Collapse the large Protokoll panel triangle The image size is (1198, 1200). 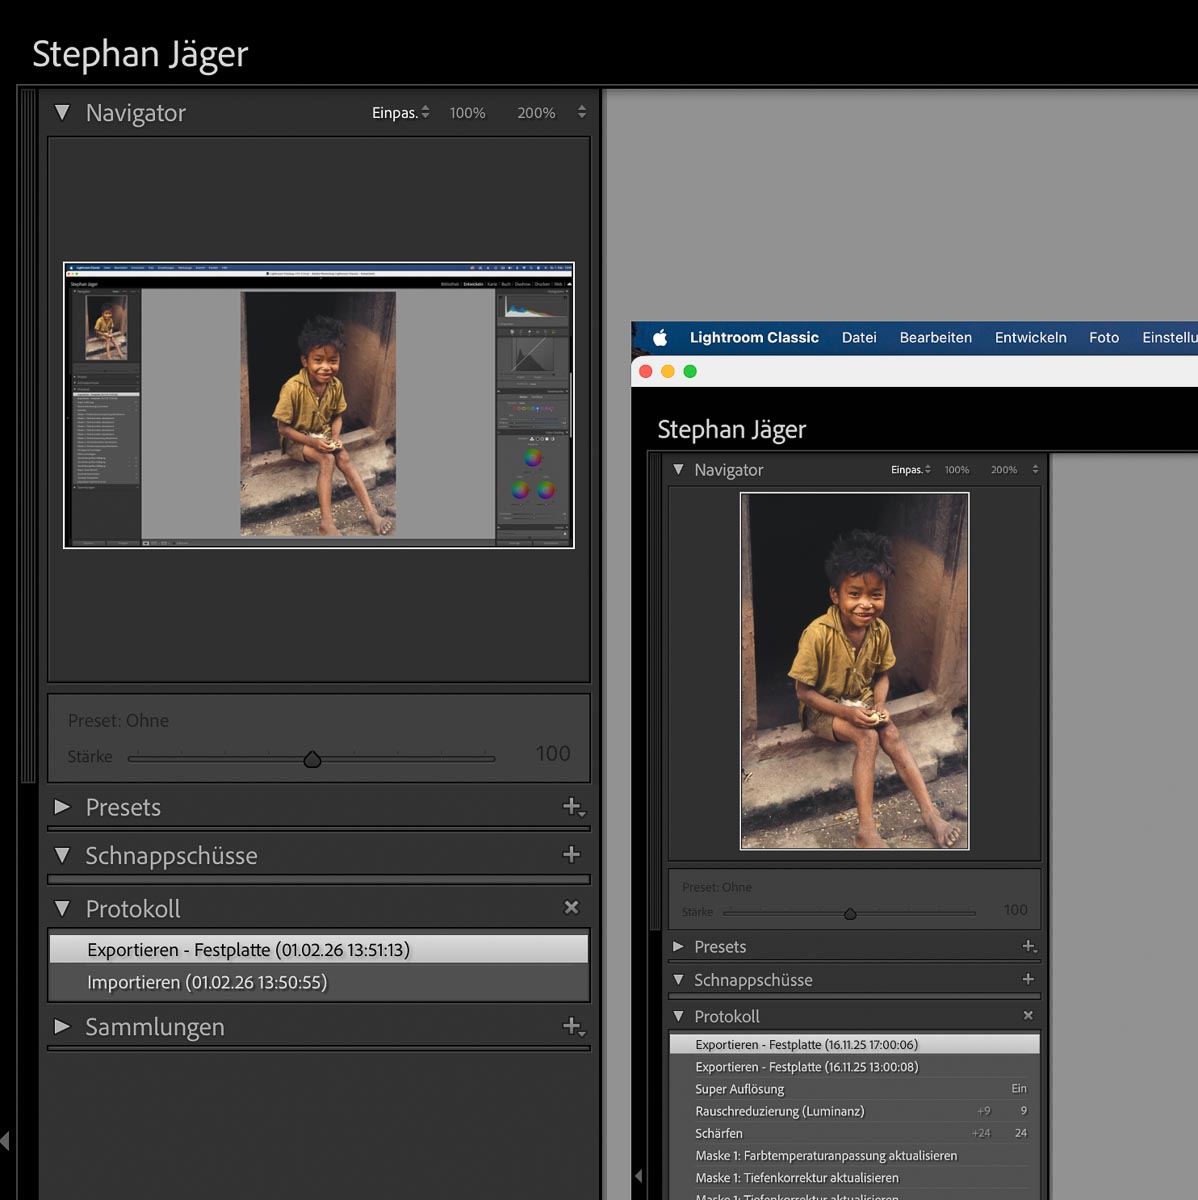click(62, 909)
